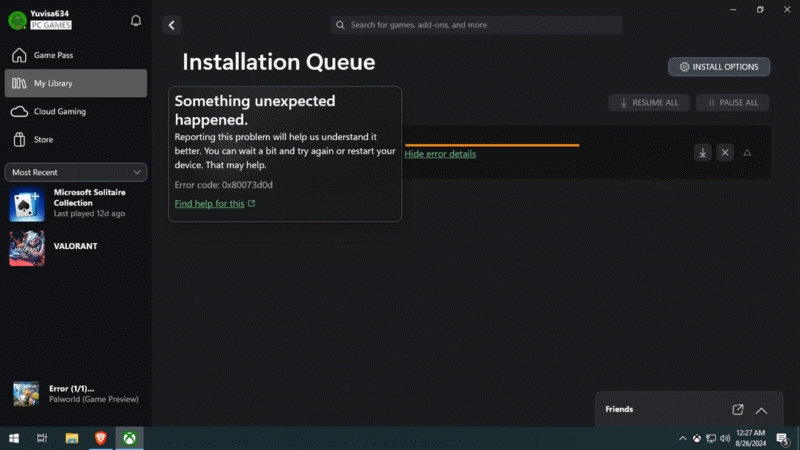Screen dimensions: 800x450
Task: Move the install up in queue
Action: pos(747,153)
